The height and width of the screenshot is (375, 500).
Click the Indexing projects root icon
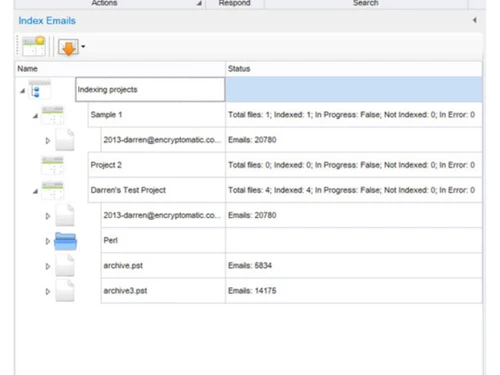coord(40,90)
